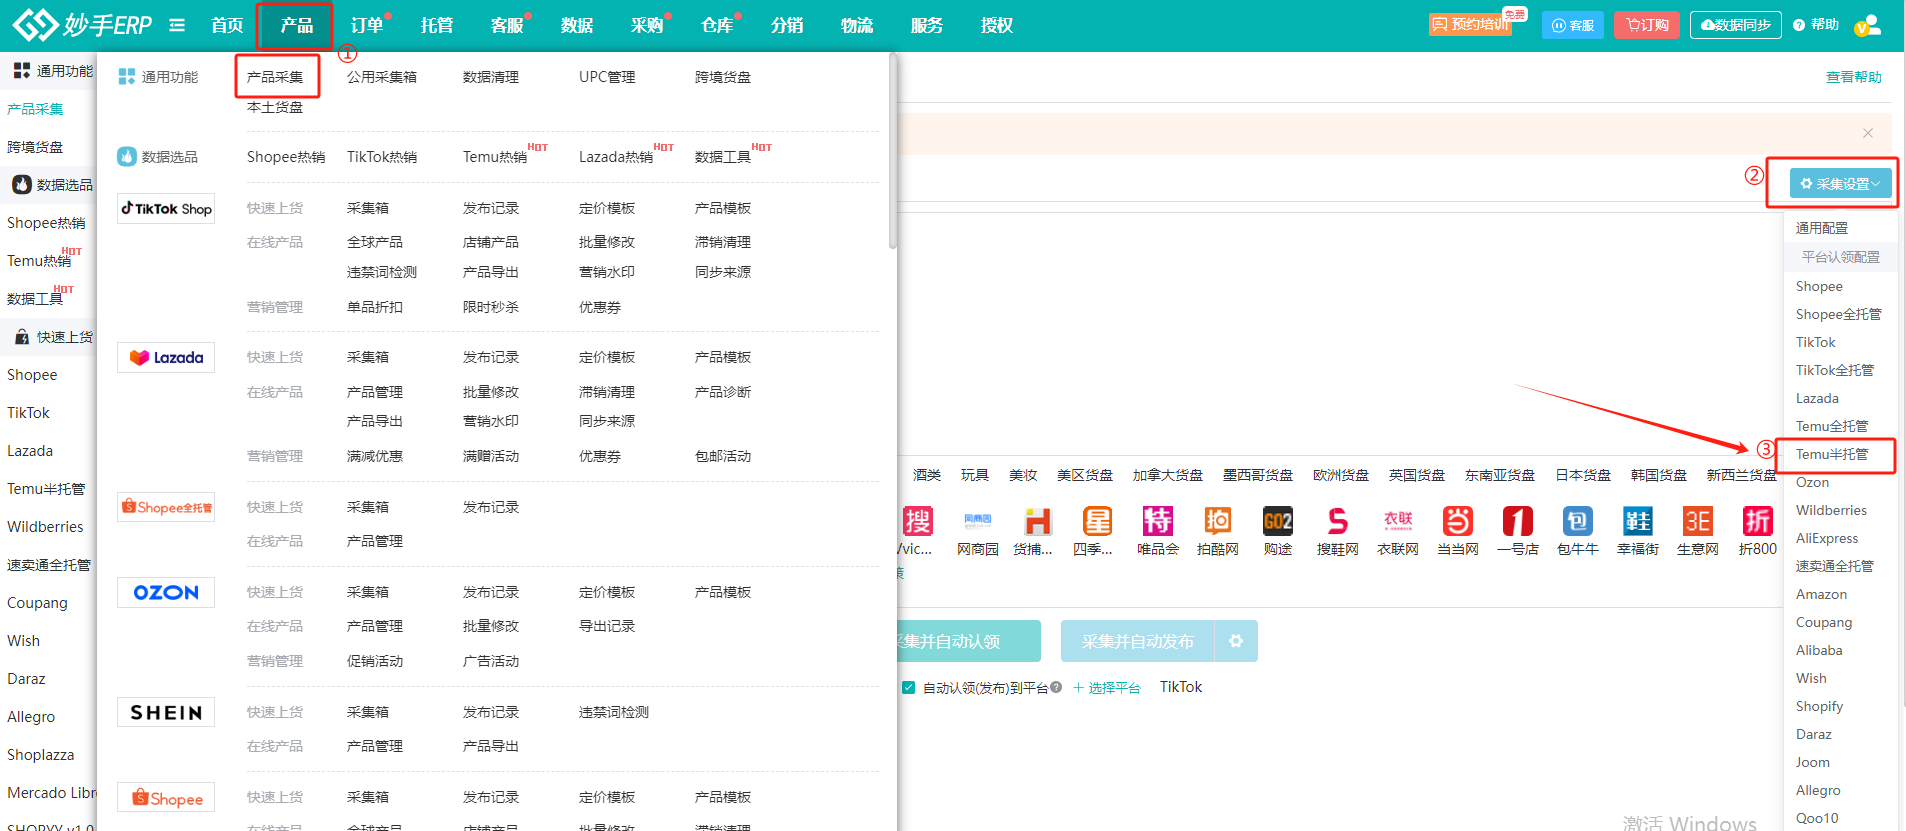
Task: Select the 美区货盘 category tab
Action: click(x=1085, y=475)
